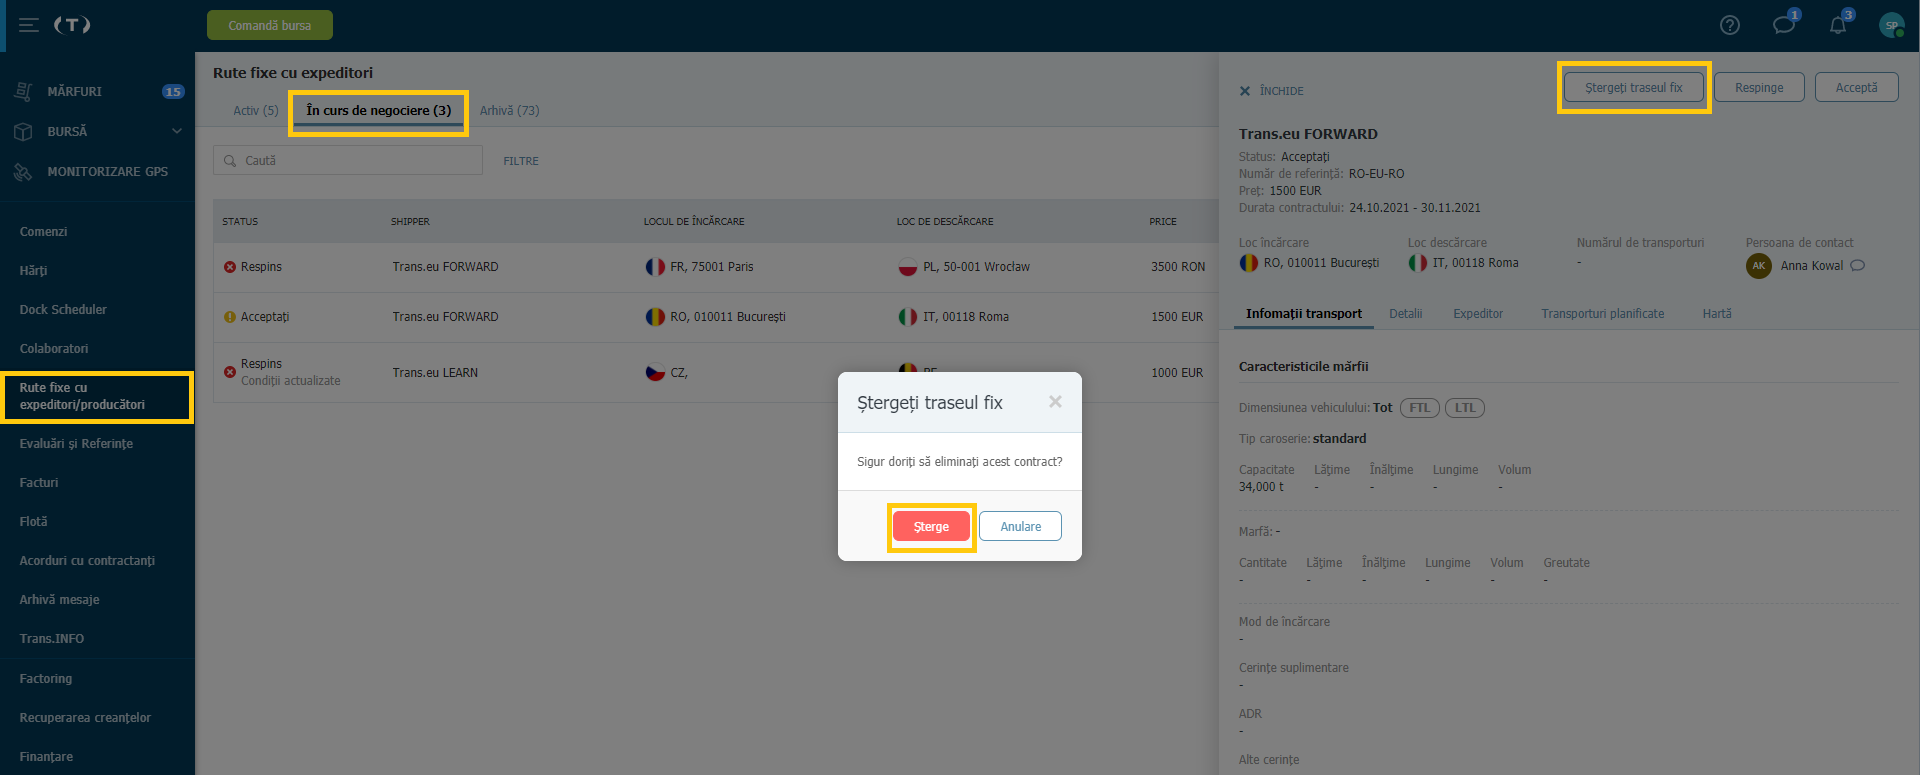
Task: Click the Caută search field
Action: point(348,160)
